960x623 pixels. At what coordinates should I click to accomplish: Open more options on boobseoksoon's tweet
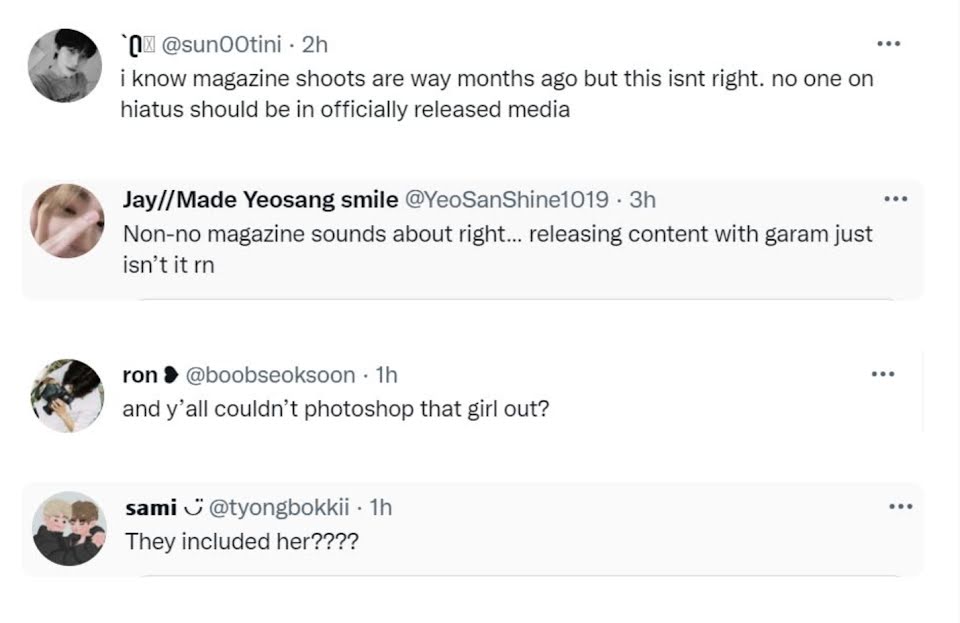coord(883,374)
